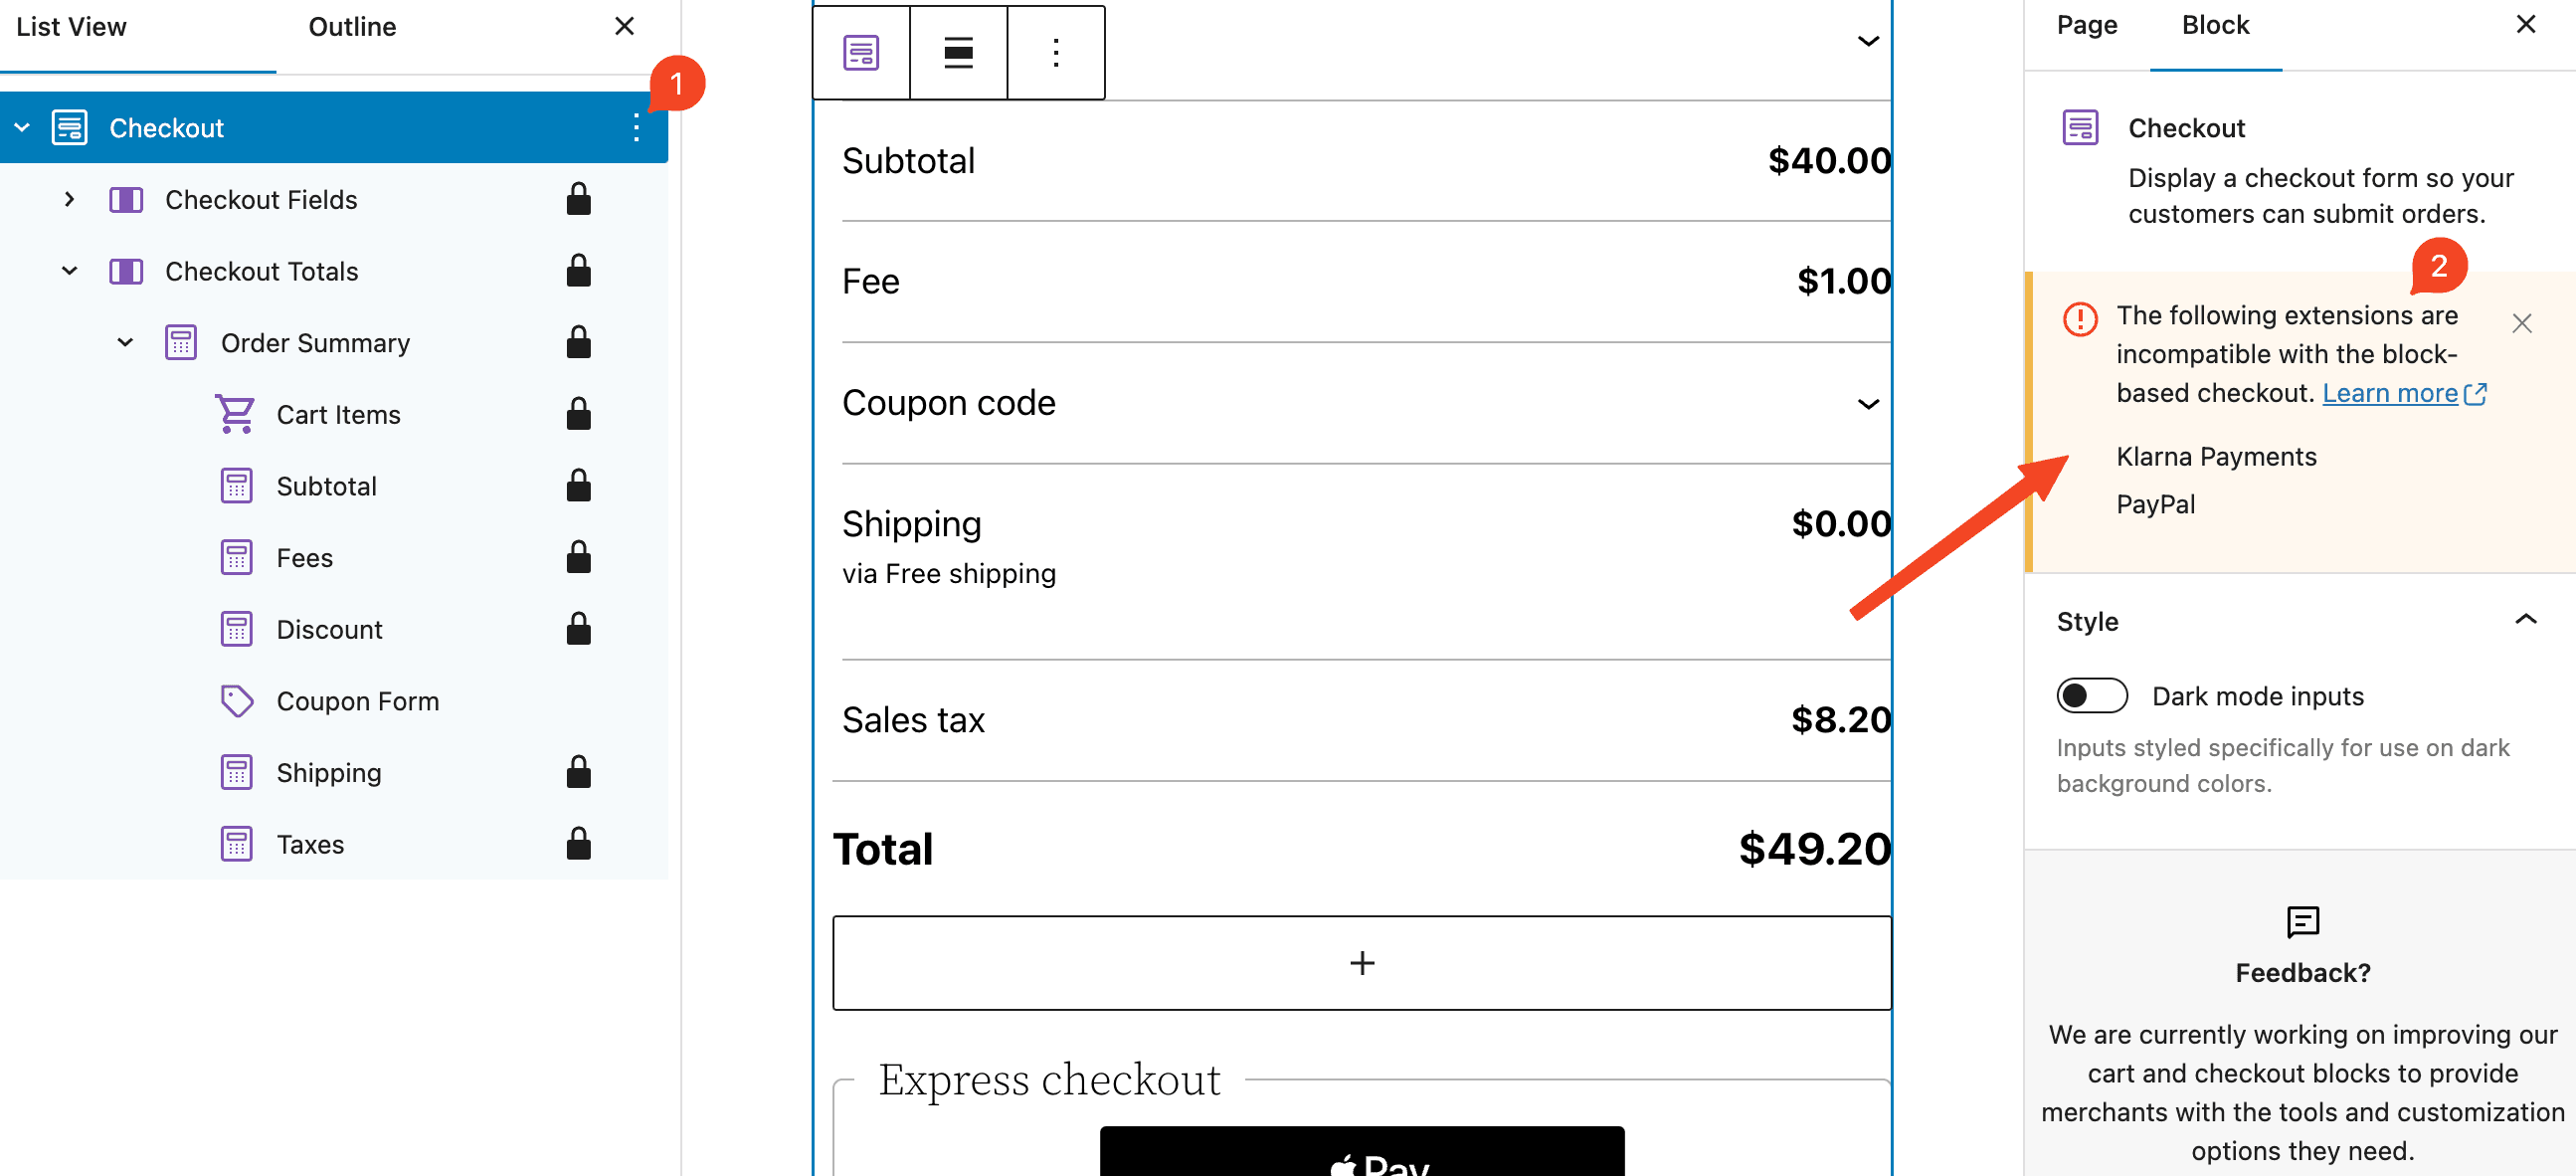
Task: Collapse the Order Summary item
Action: pos(125,342)
